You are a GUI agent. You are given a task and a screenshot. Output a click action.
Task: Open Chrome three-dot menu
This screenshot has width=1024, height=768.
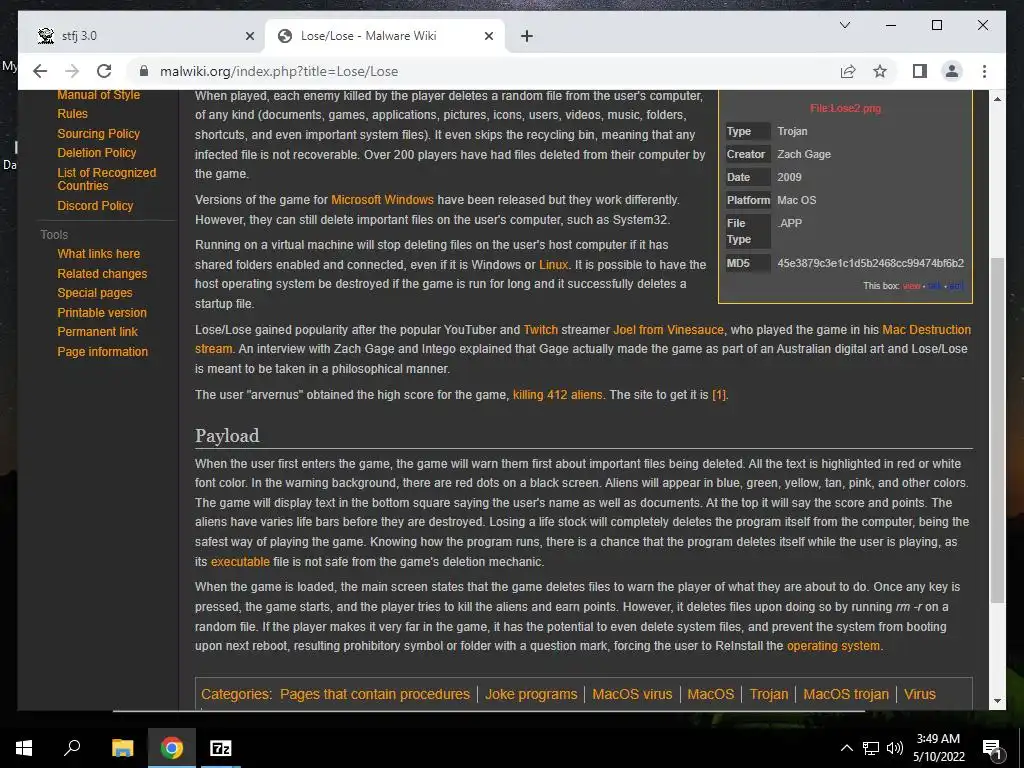point(984,71)
